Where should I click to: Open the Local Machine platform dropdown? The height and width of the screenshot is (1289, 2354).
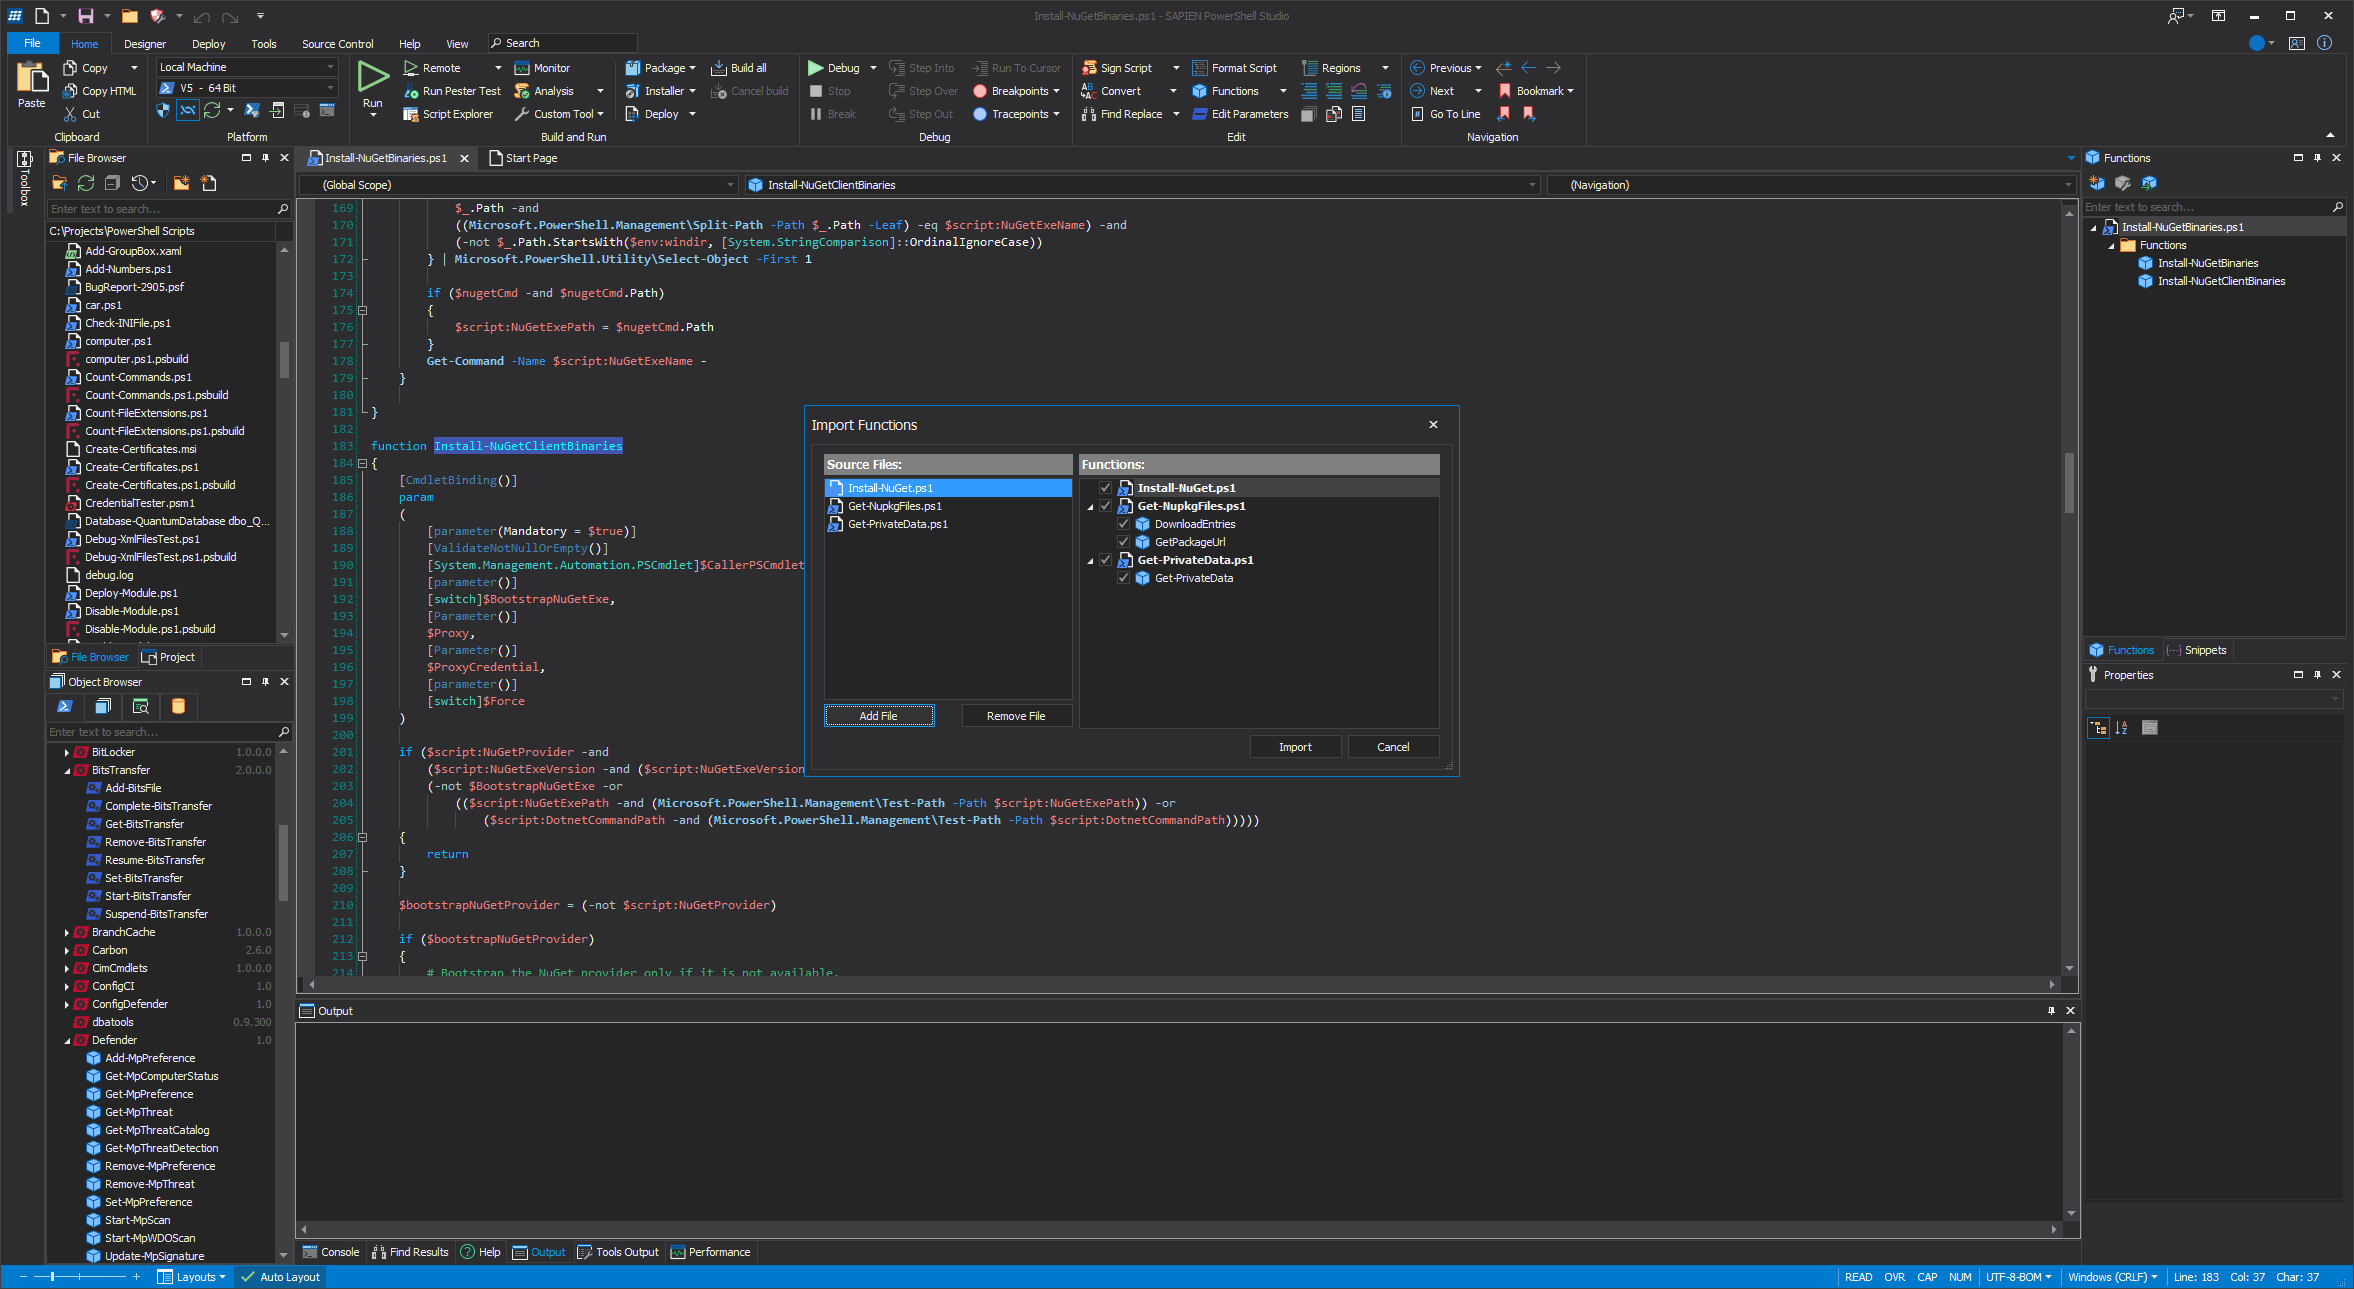click(x=331, y=67)
